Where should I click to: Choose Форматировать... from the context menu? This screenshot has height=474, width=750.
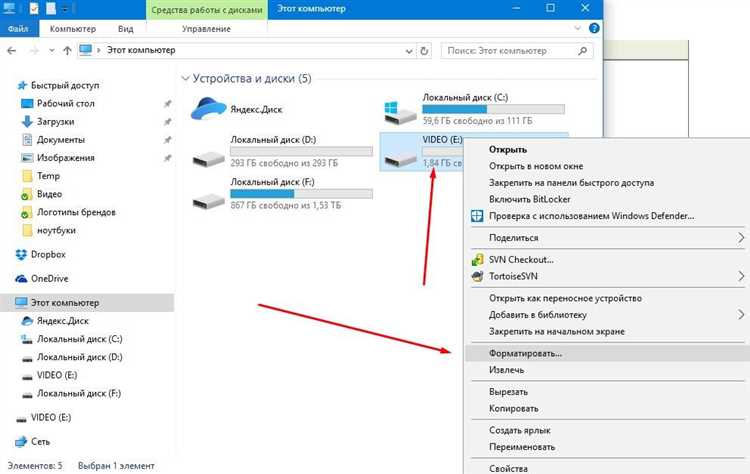526,352
